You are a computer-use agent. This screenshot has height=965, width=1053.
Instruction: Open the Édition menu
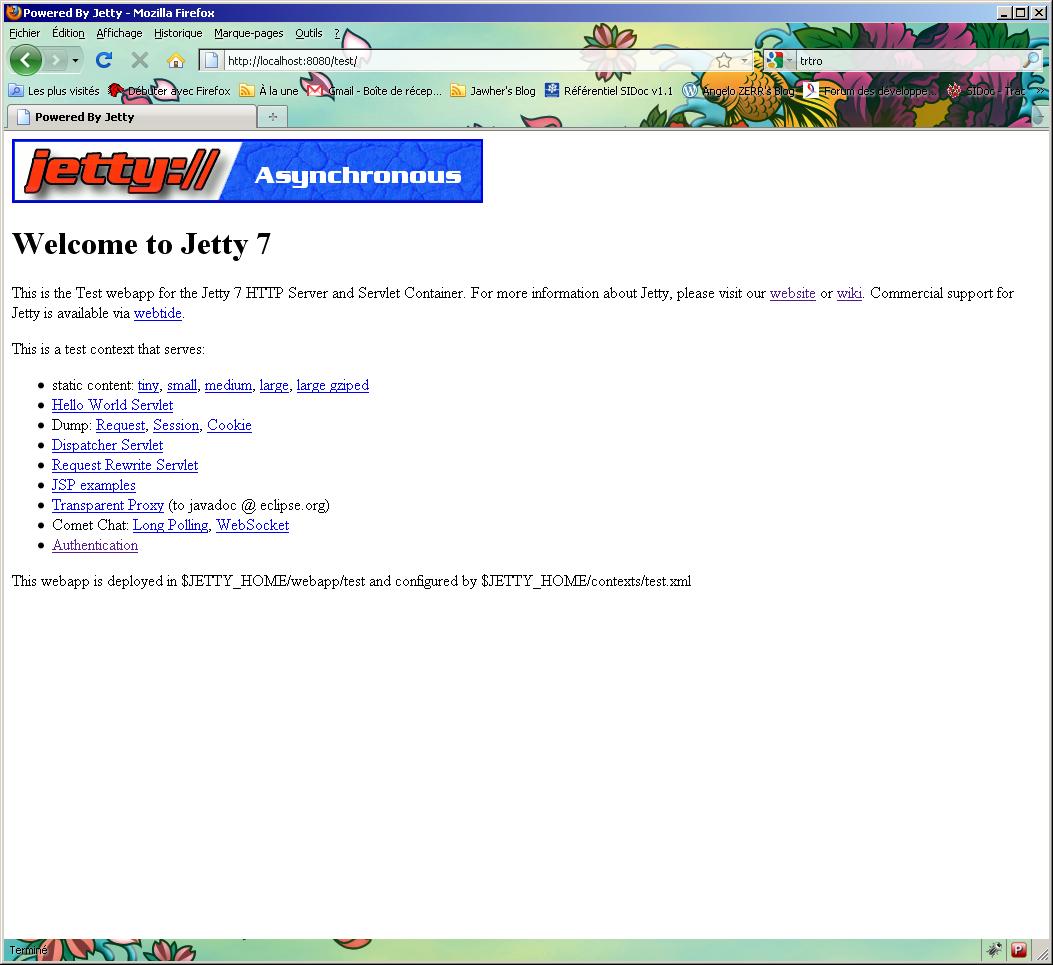pos(68,33)
